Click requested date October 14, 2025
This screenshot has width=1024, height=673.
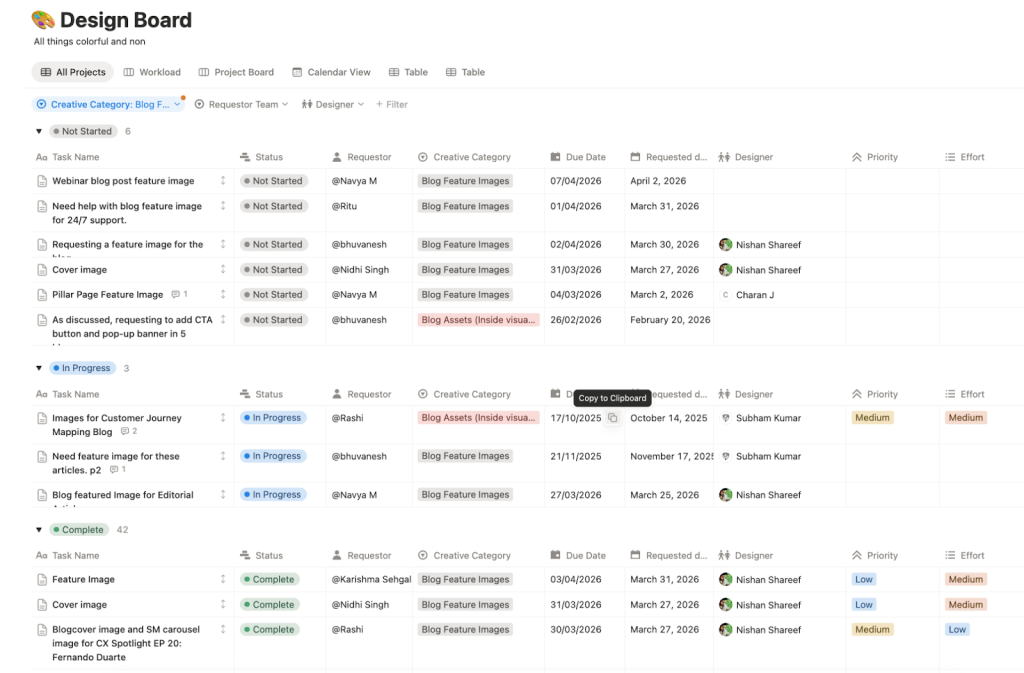669,418
